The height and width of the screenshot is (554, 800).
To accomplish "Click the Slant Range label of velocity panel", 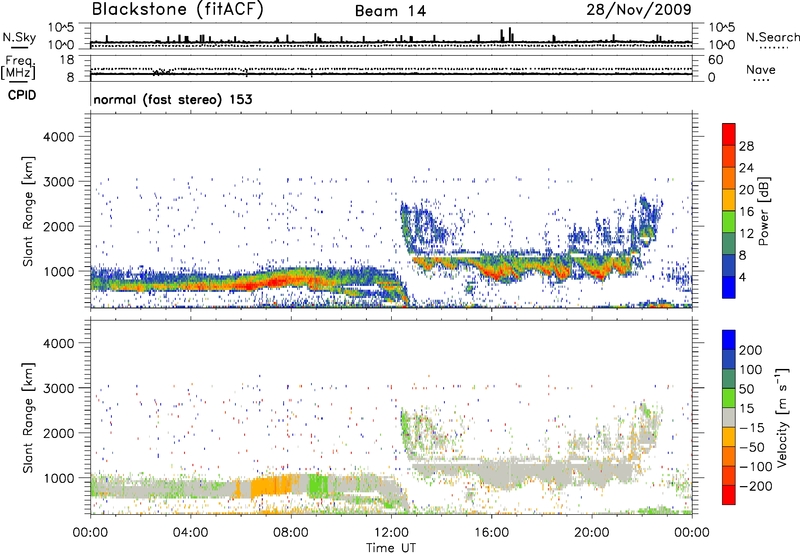I will pyautogui.click(x=28, y=418).
